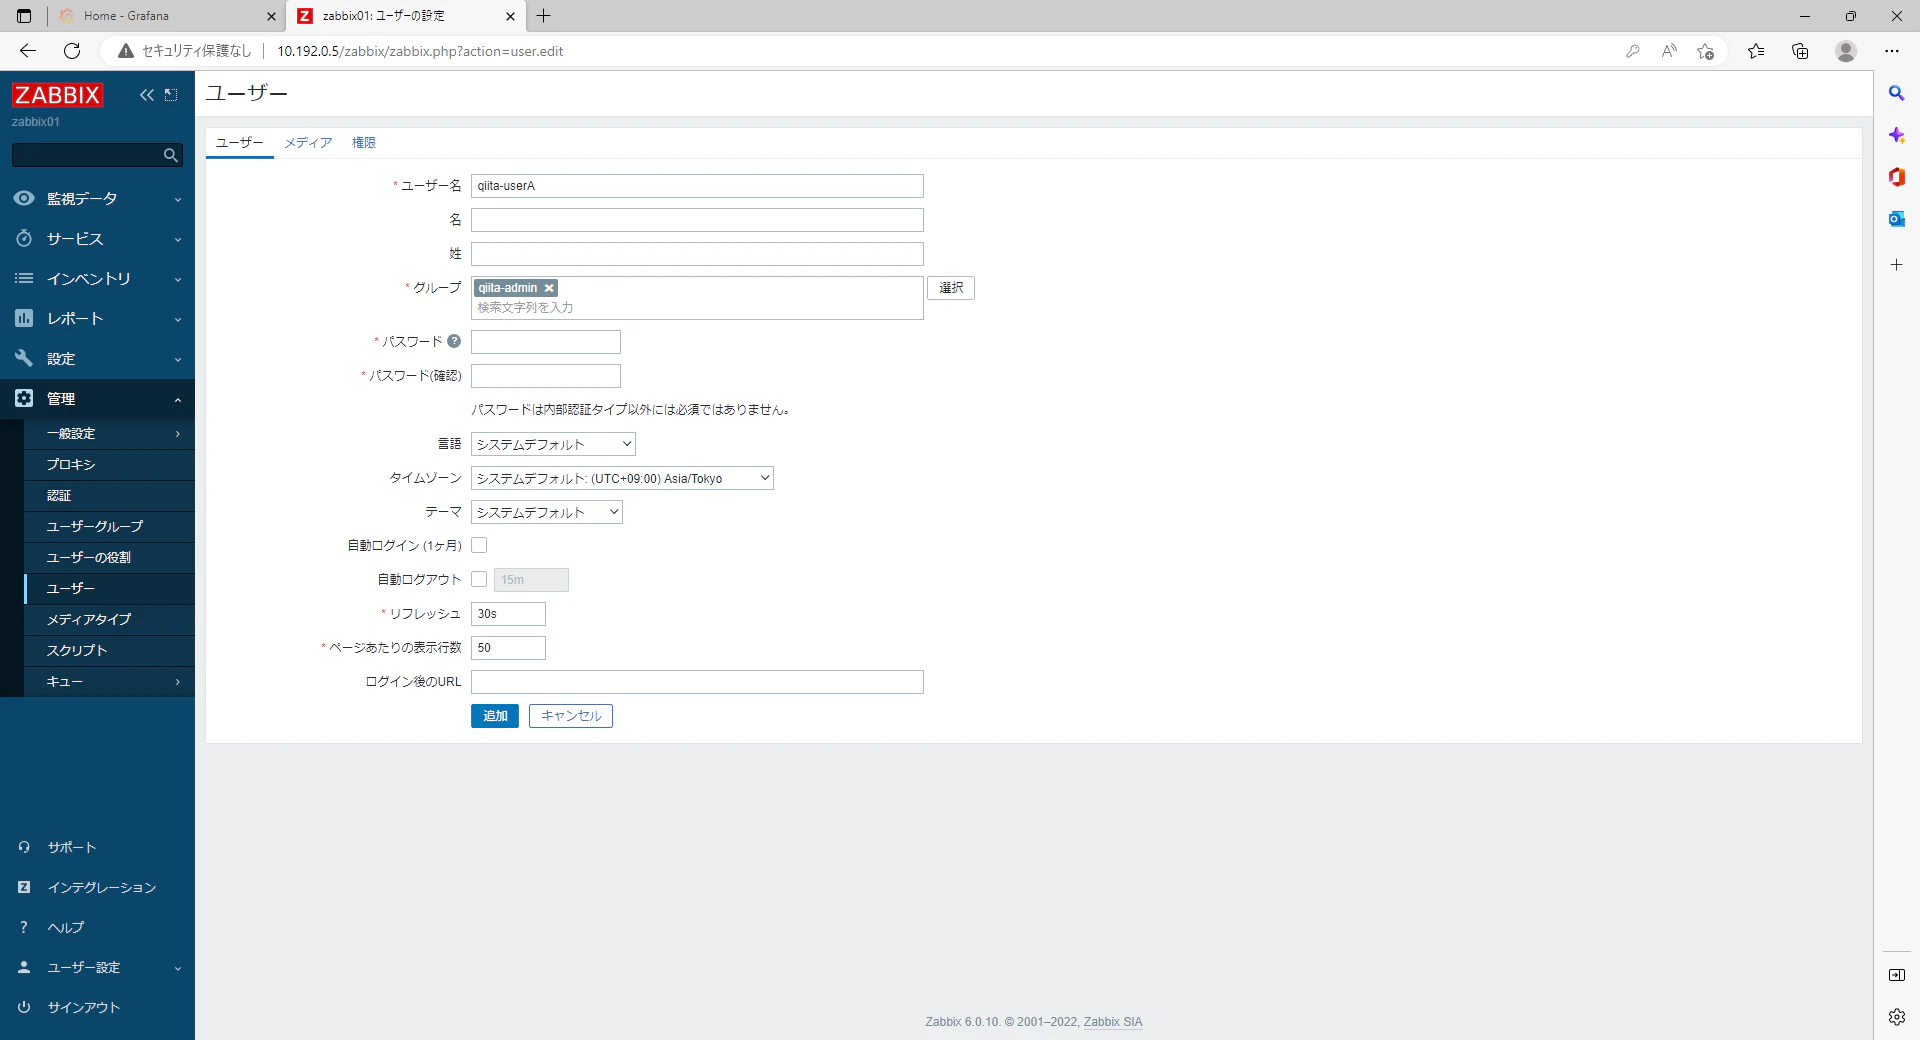Click the password help question icon
The height and width of the screenshot is (1040, 1920).
[x=454, y=341]
